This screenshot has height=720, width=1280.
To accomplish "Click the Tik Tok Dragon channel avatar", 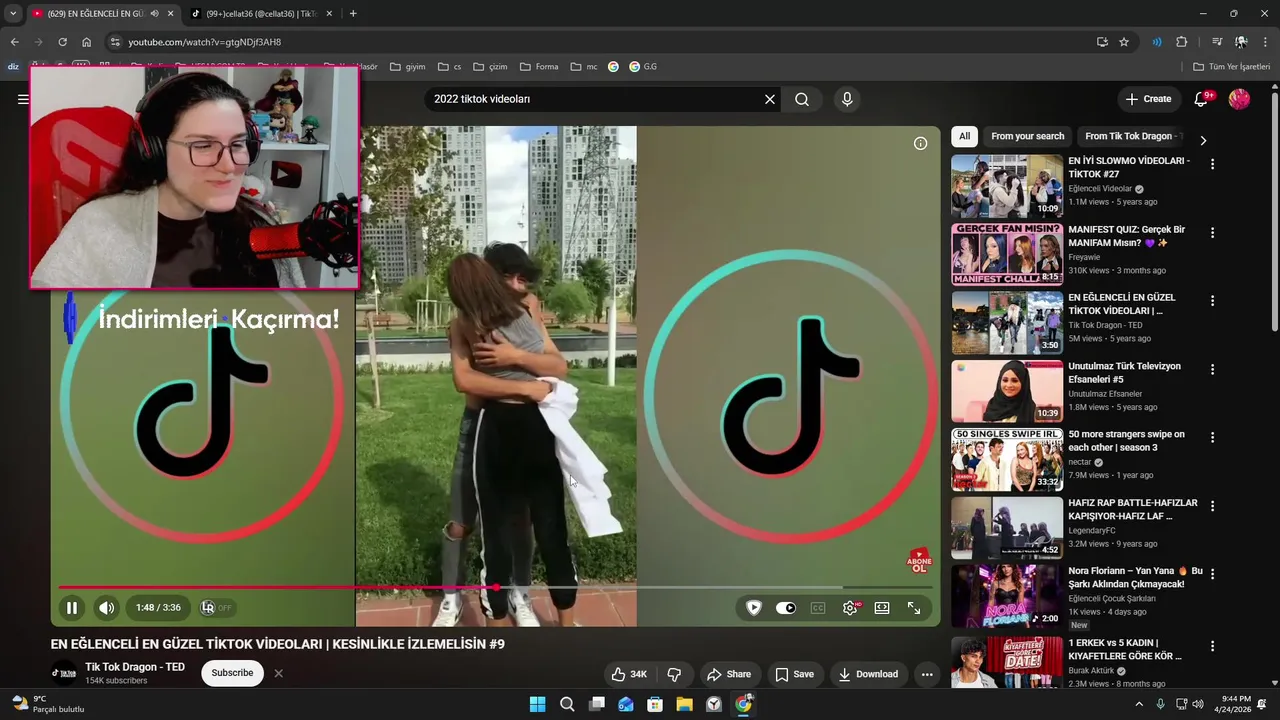I will [x=64, y=673].
